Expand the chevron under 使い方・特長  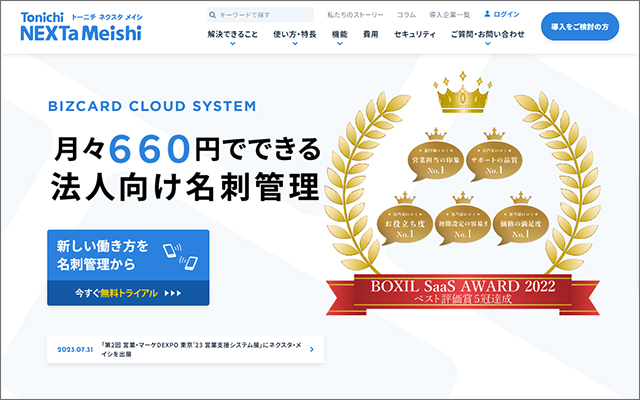click(295, 44)
